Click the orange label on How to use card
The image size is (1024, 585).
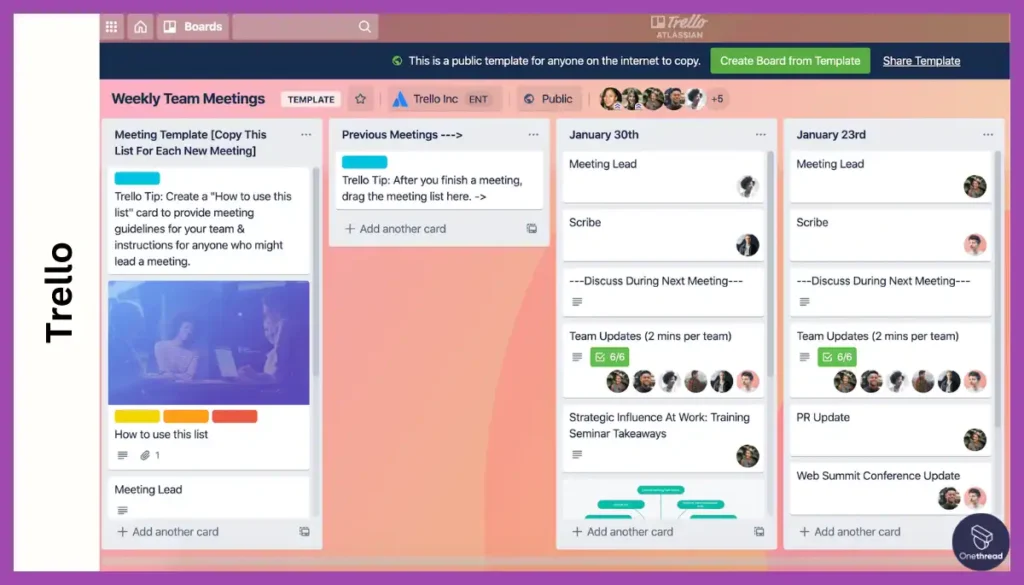(186, 416)
